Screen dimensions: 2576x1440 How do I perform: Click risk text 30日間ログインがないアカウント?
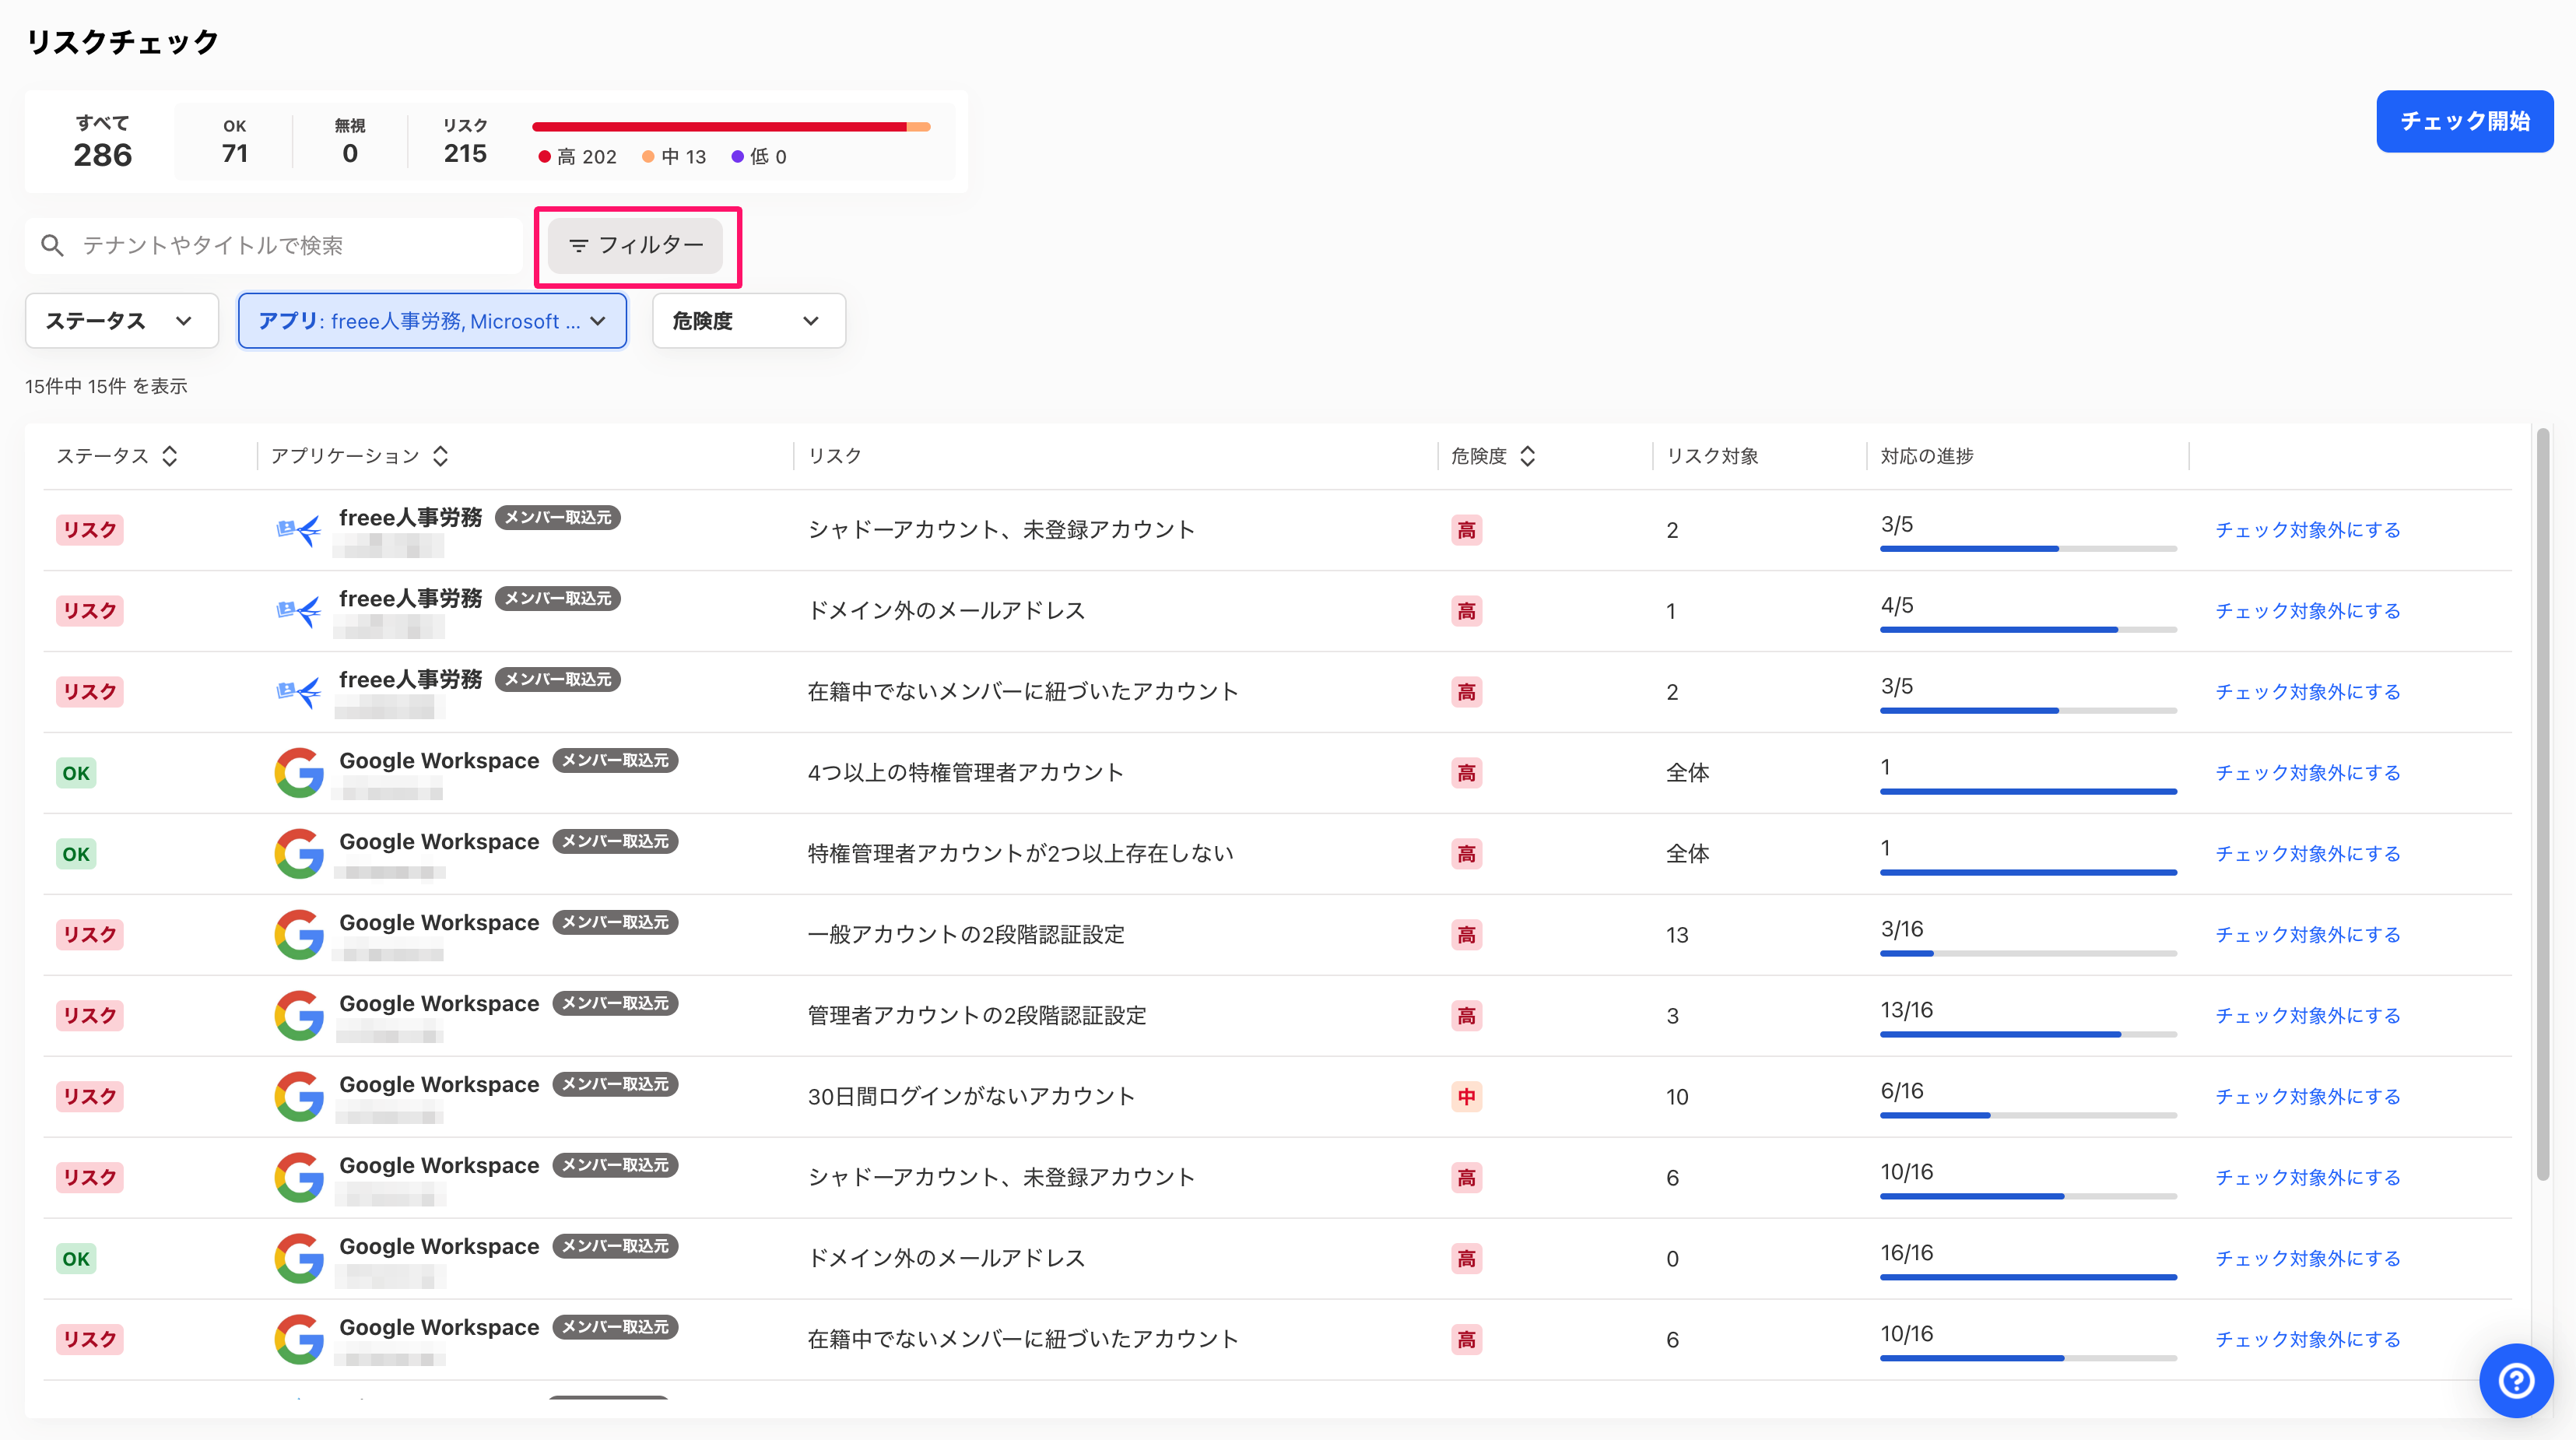click(971, 1097)
